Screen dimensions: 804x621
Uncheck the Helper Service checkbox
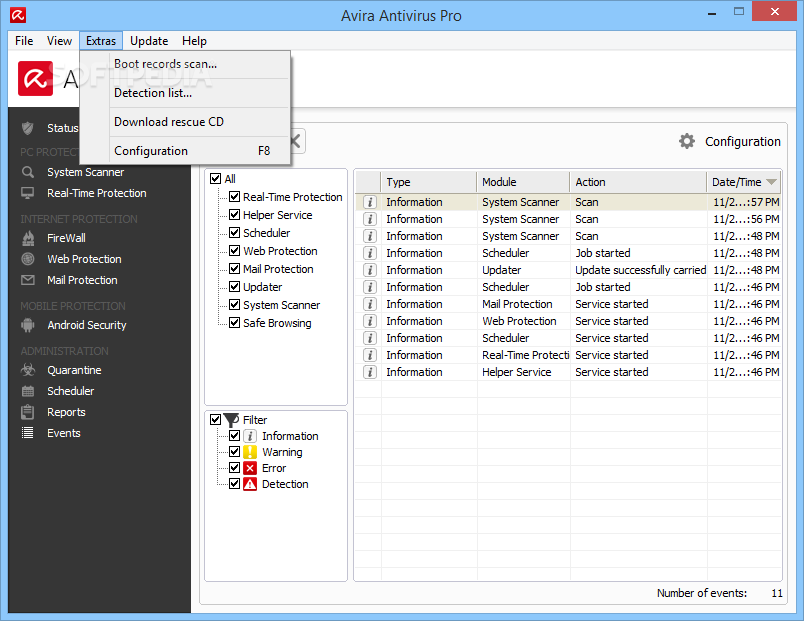234,215
